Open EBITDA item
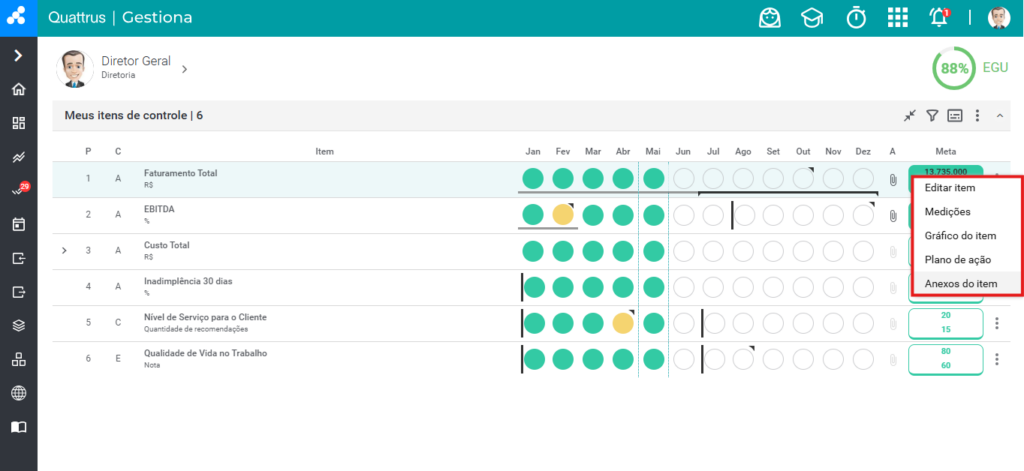The height and width of the screenshot is (471, 1024). click(x=159, y=210)
